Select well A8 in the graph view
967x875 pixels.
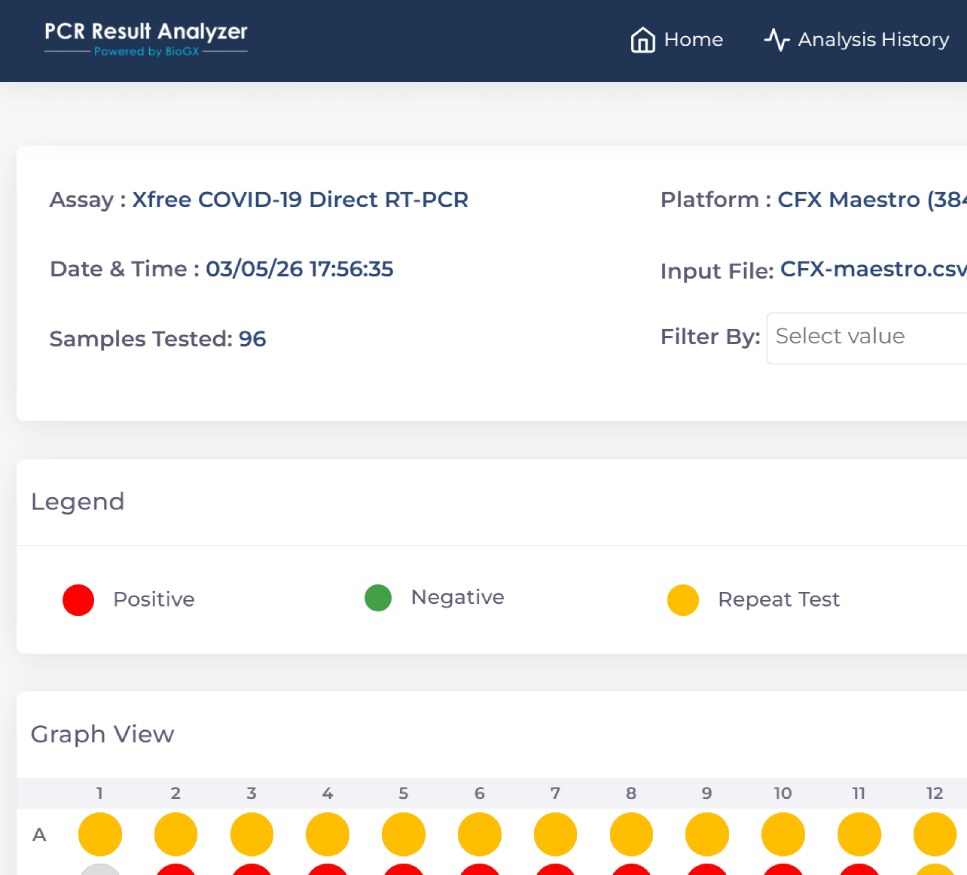(x=631, y=834)
